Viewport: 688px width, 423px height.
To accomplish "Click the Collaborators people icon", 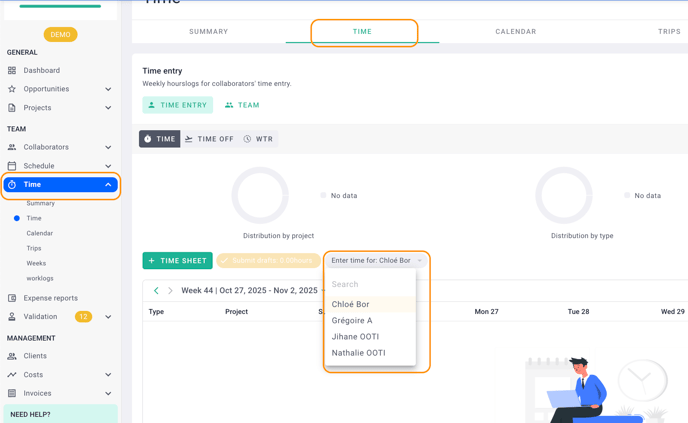I will click(x=12, y=147).
